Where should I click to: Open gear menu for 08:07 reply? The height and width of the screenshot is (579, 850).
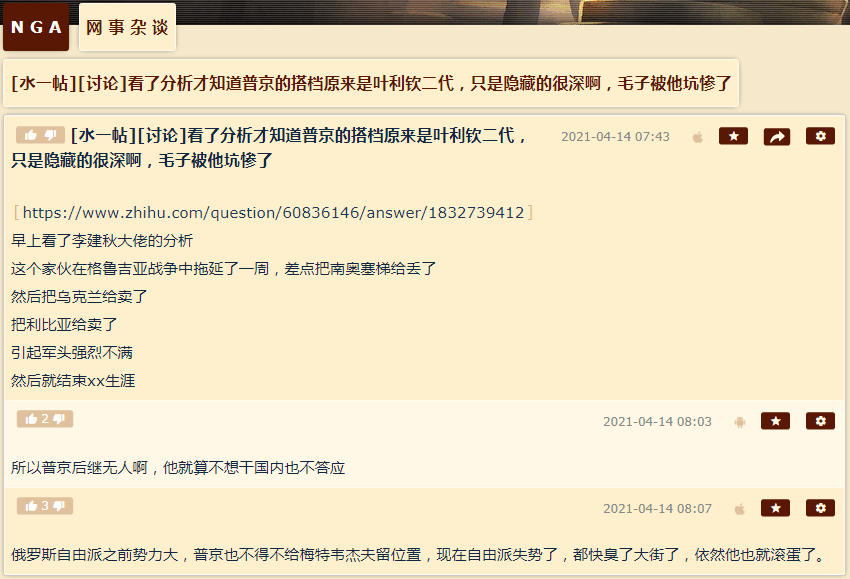[x=820, y=508]
